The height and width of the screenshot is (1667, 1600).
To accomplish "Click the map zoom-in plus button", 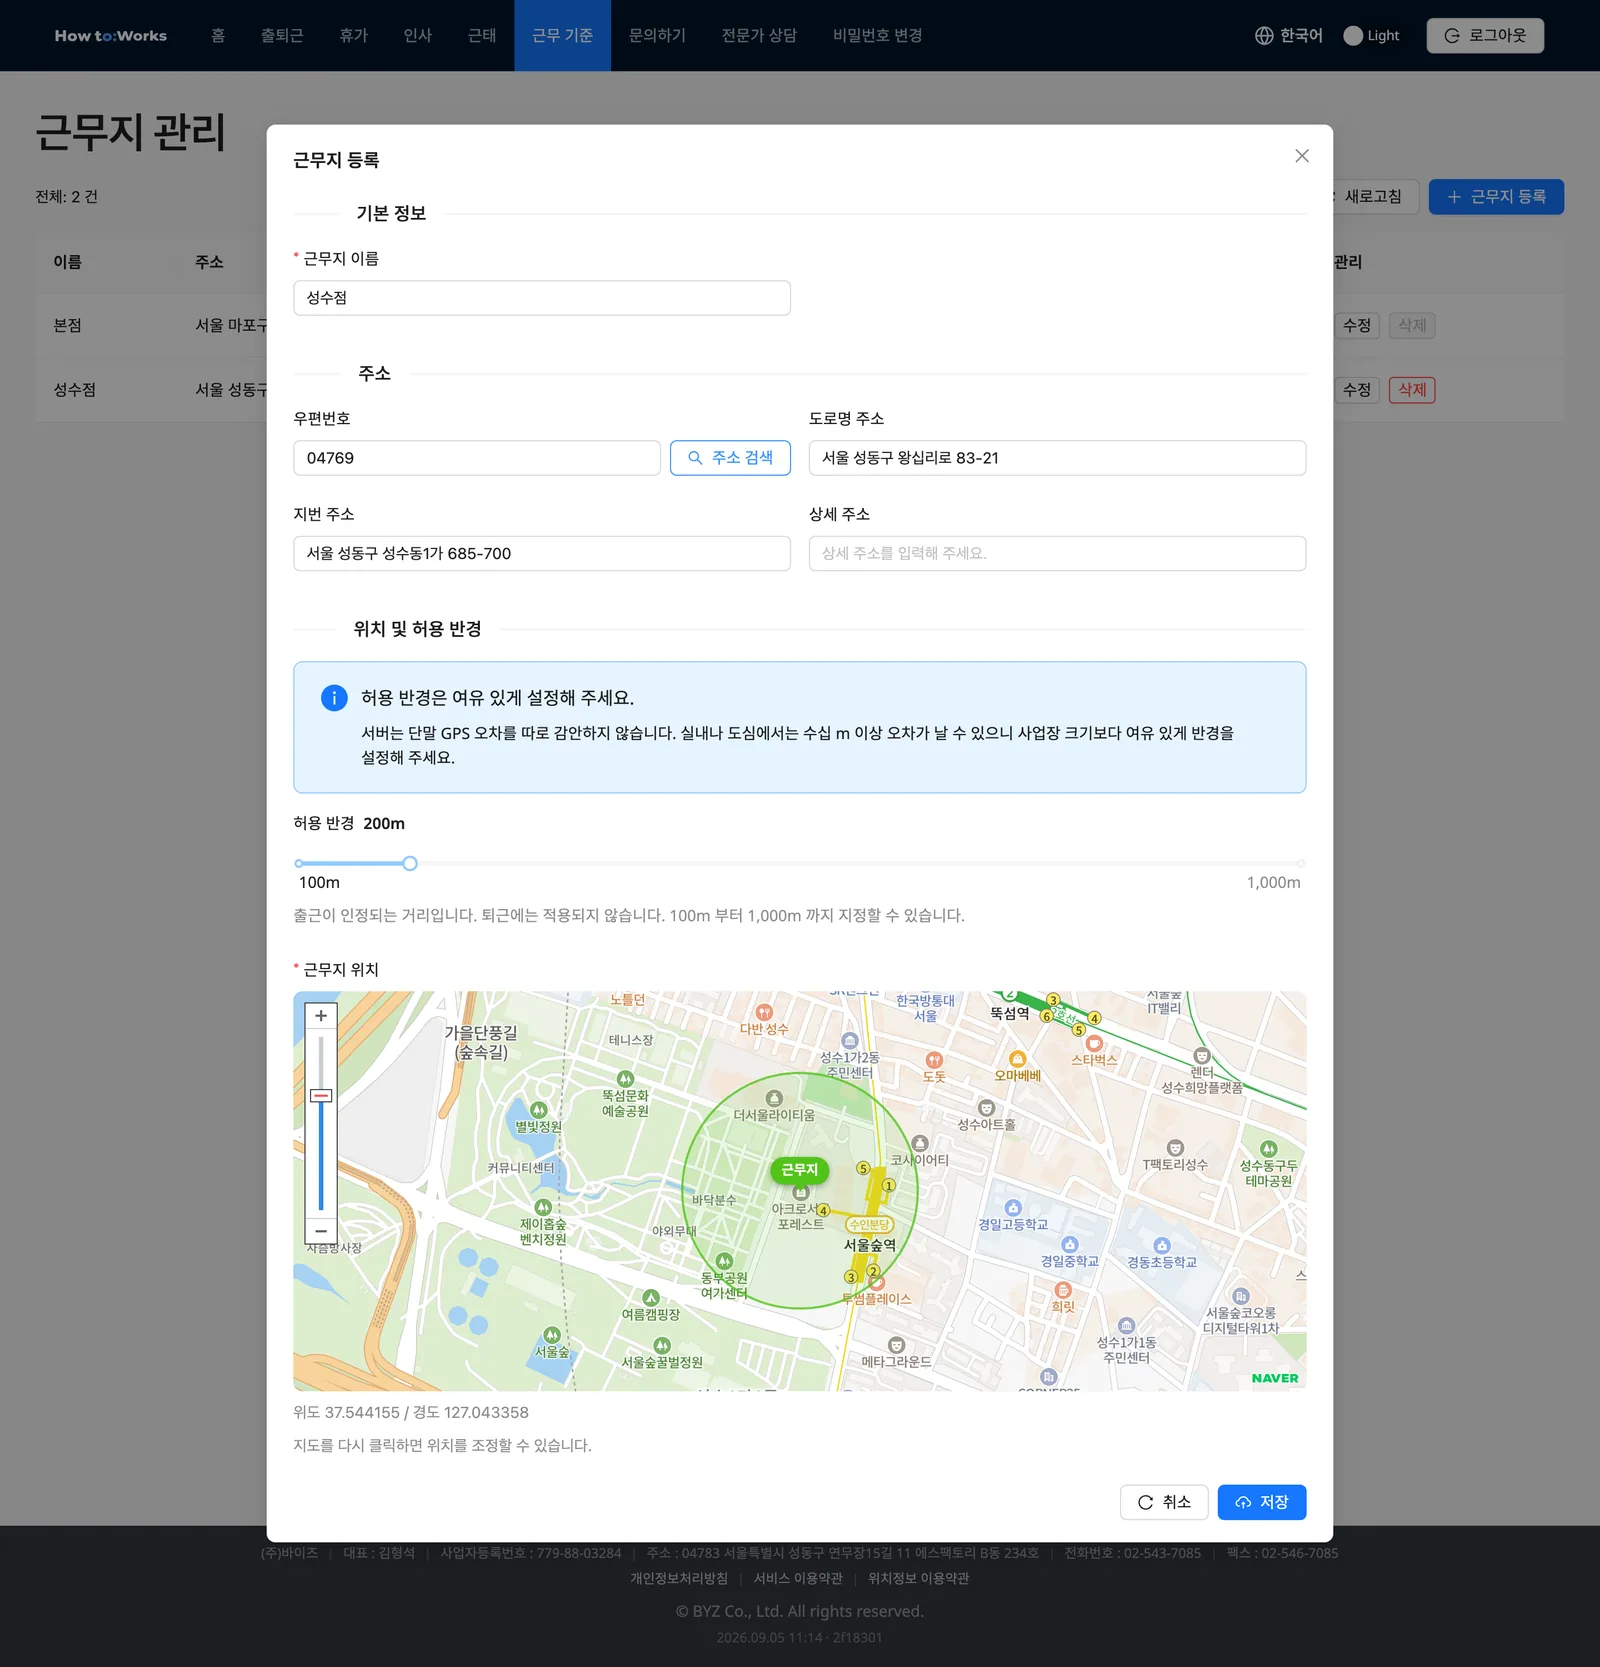I will [x=321, y=1016].
